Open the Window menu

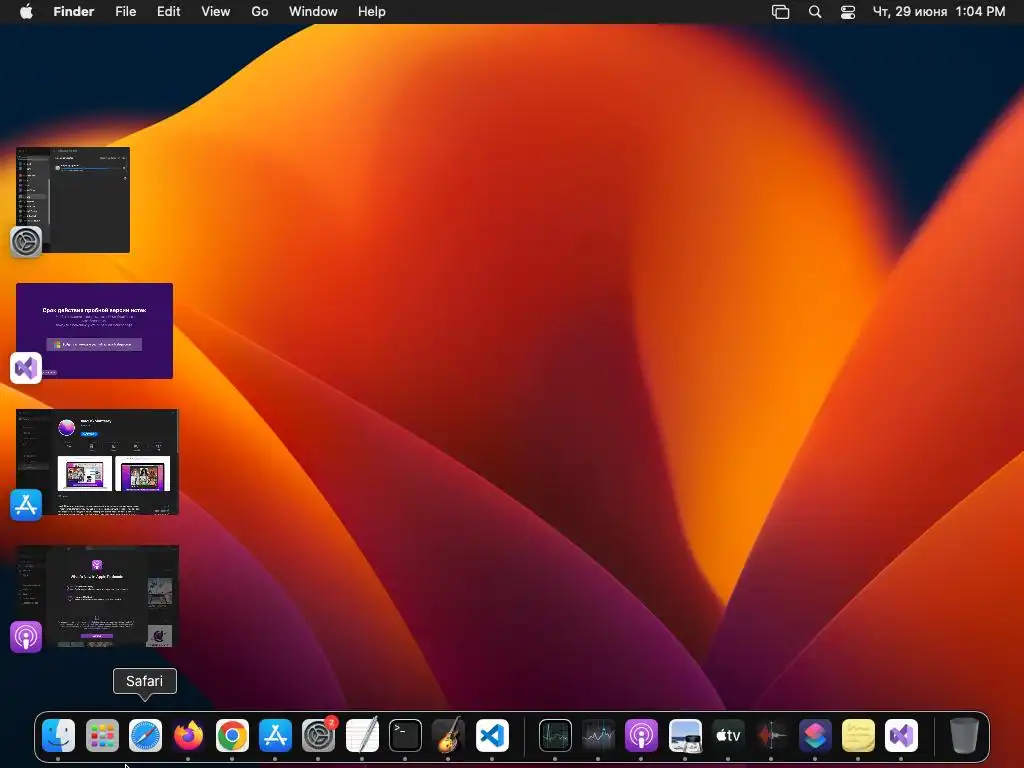point(313,11)
